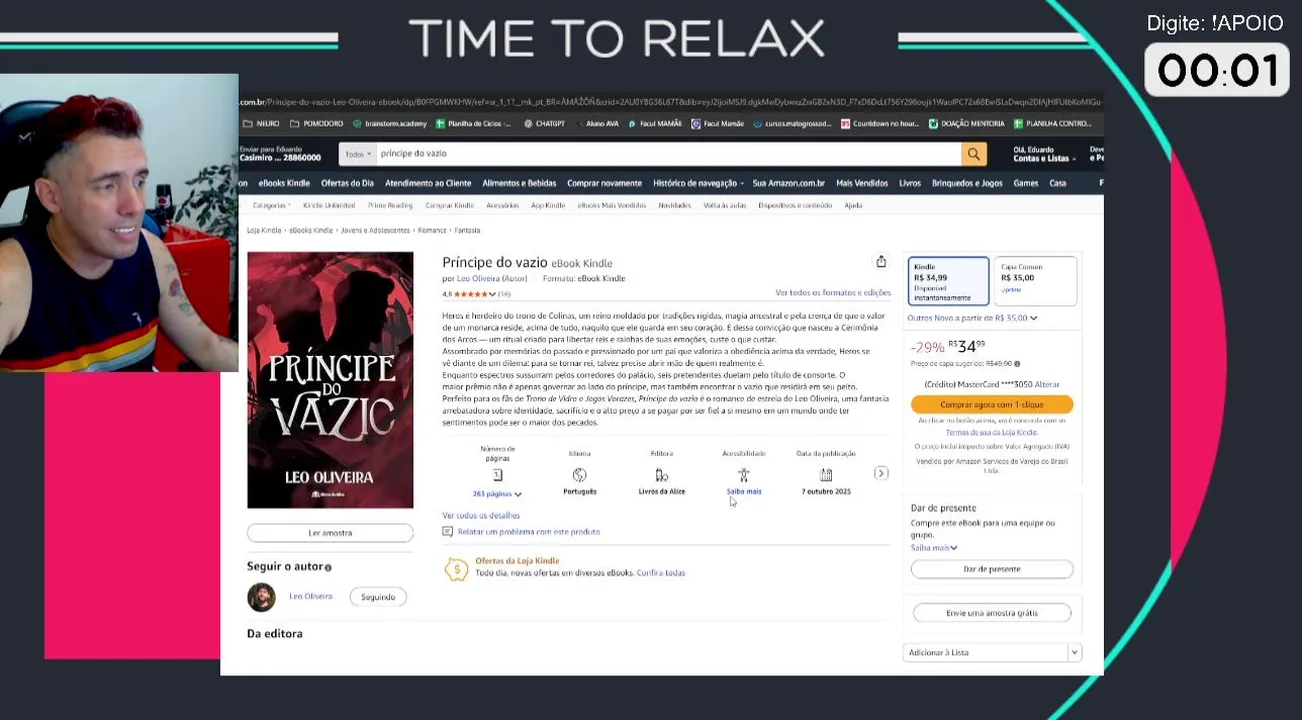This screenshot has height=720, width=1302.
Task: Open the Facul MAMÃE bookmark
Action: (x=654, y=124)
